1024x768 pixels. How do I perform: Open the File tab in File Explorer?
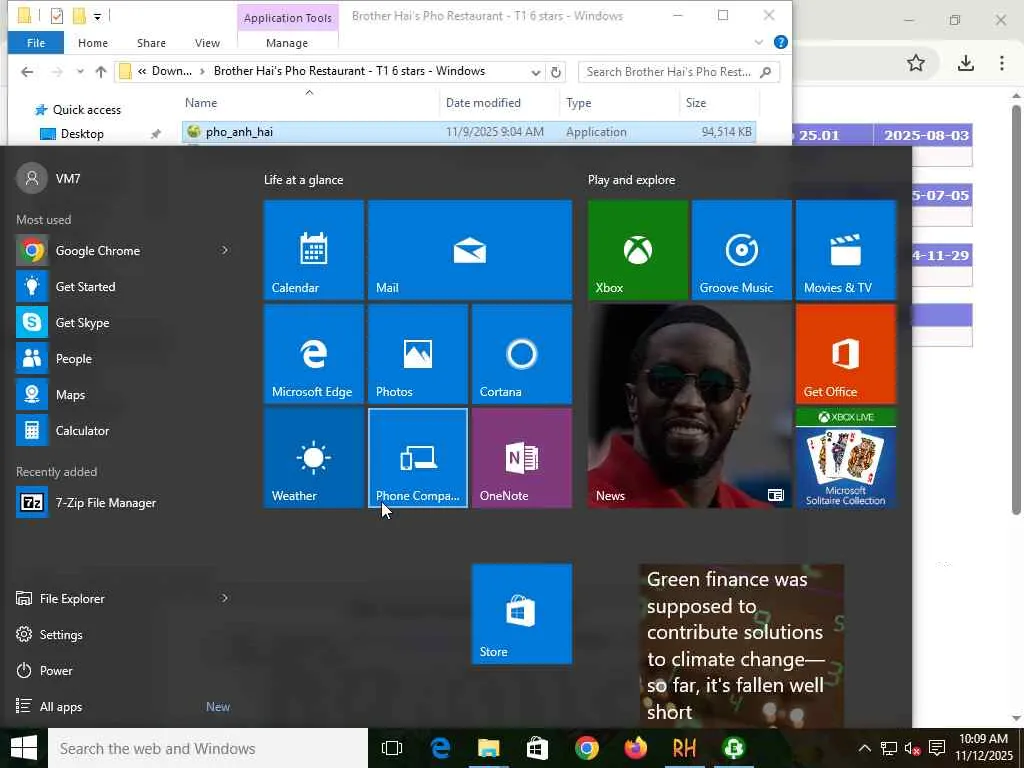(x=36, y=43)
